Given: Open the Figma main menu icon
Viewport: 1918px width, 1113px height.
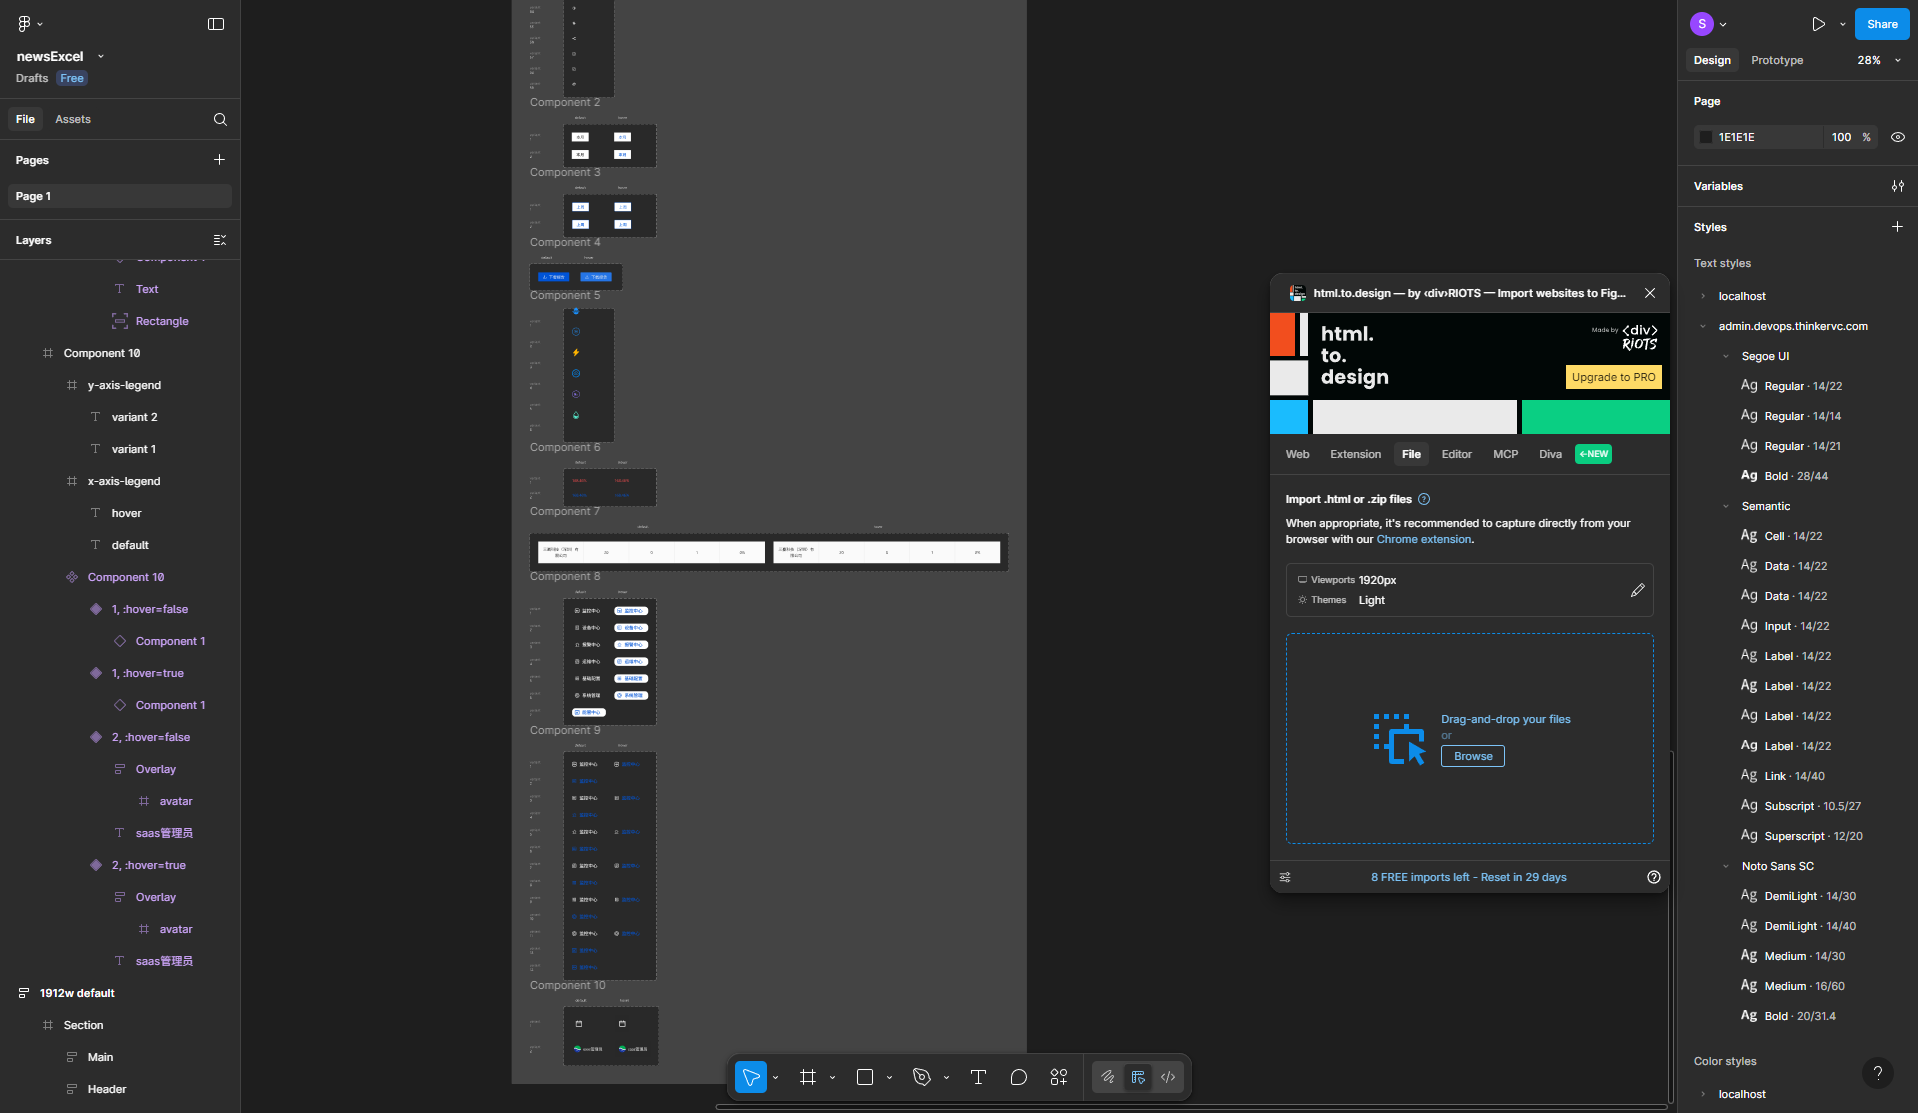Looking at the screenshot, I should pos(25,23).
